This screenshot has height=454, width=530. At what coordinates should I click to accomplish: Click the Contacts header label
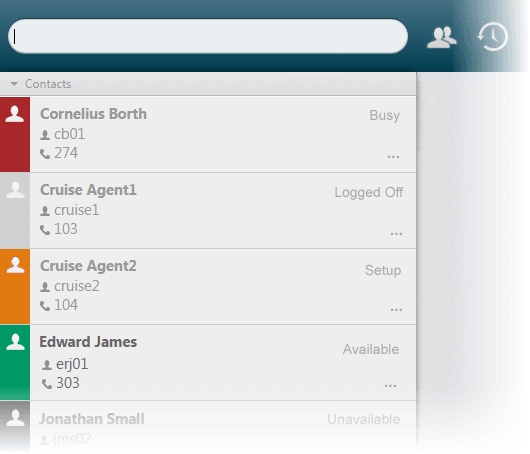click(48, 84)
